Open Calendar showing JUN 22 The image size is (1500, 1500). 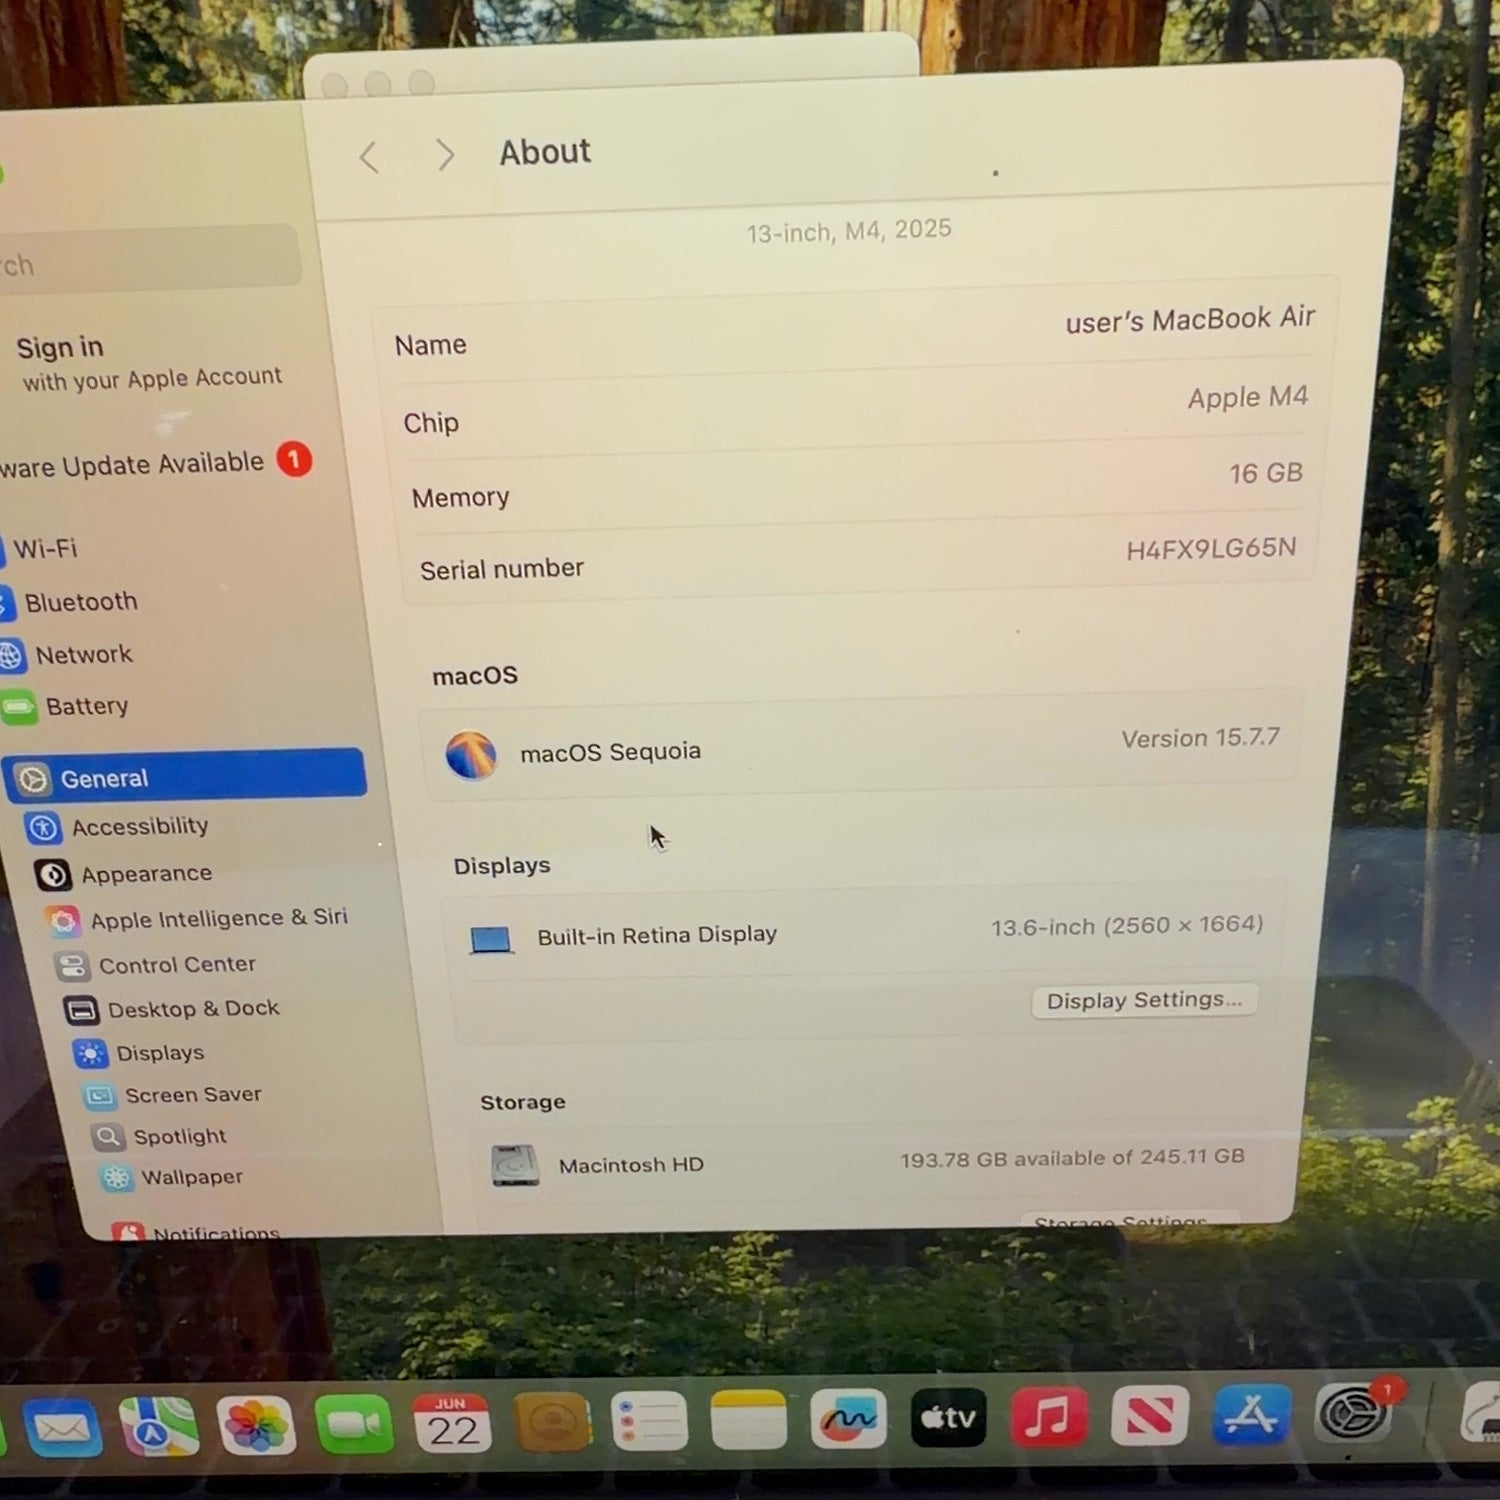[x=452, y=1423]
